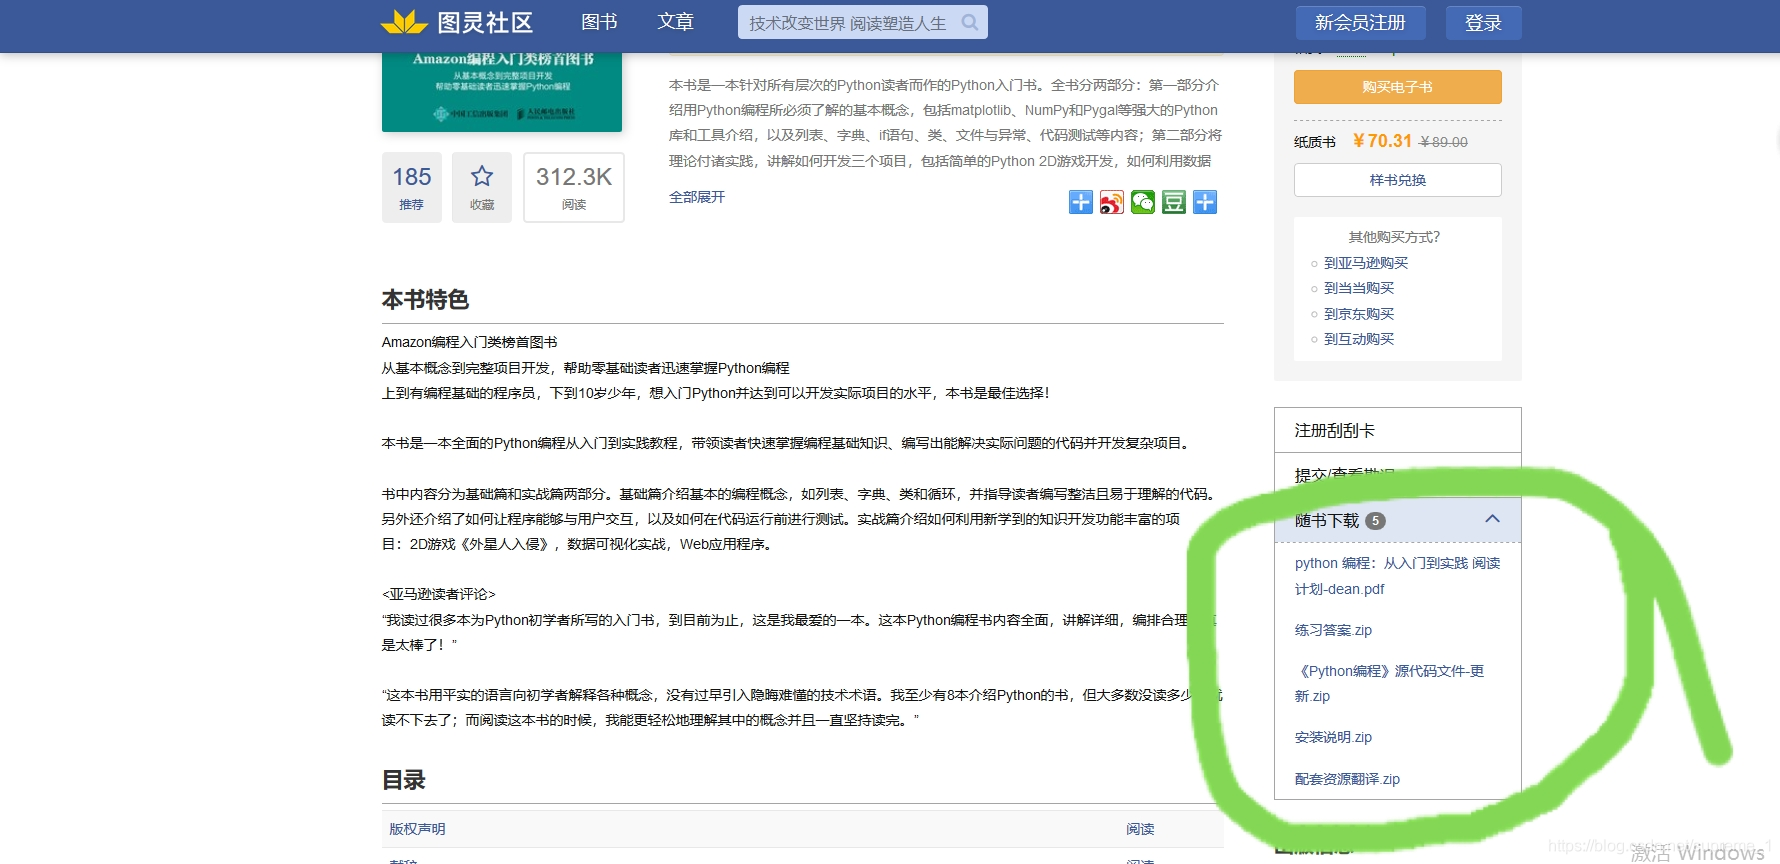The width and height of the screenshot is (1780, 864).
Task: Open 版权声明 table of contents entry
Action: point(417,829)
